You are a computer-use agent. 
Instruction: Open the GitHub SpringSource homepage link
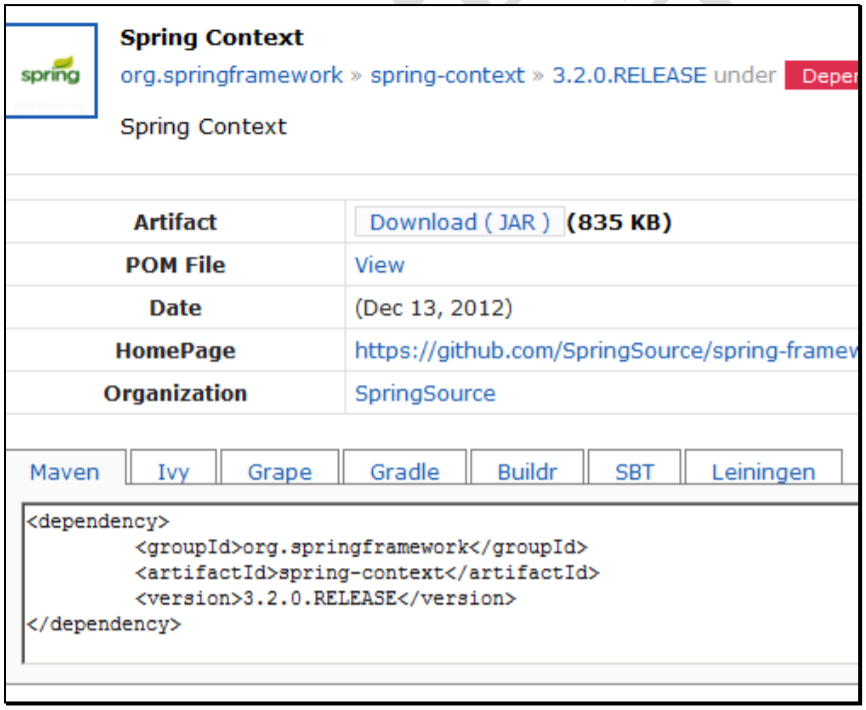[606, 351]
